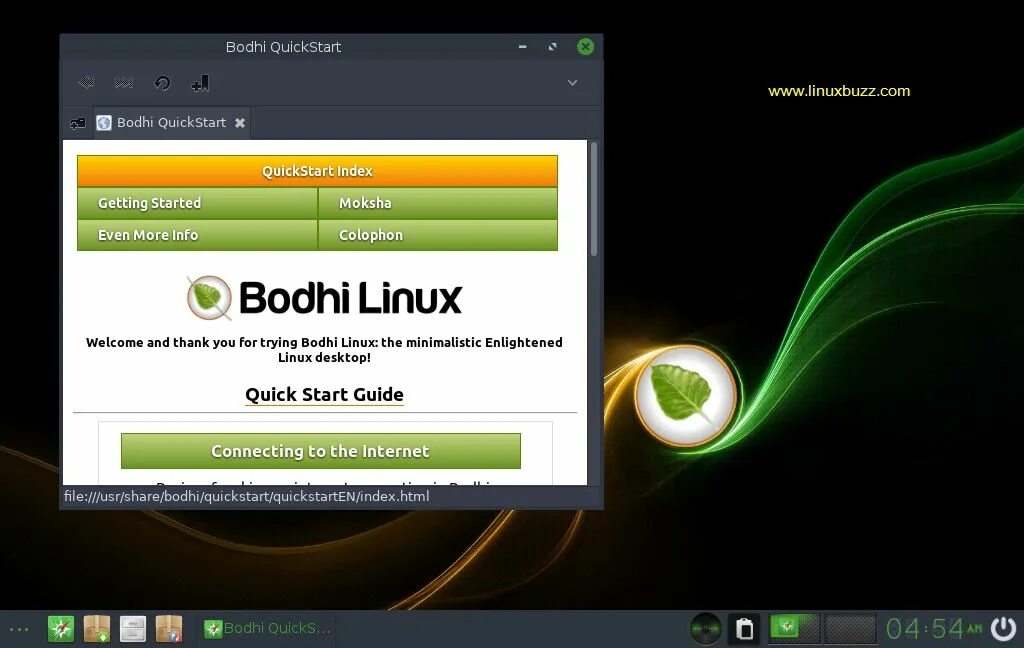Open the three-dots menu on the panel

pos(19,630)
